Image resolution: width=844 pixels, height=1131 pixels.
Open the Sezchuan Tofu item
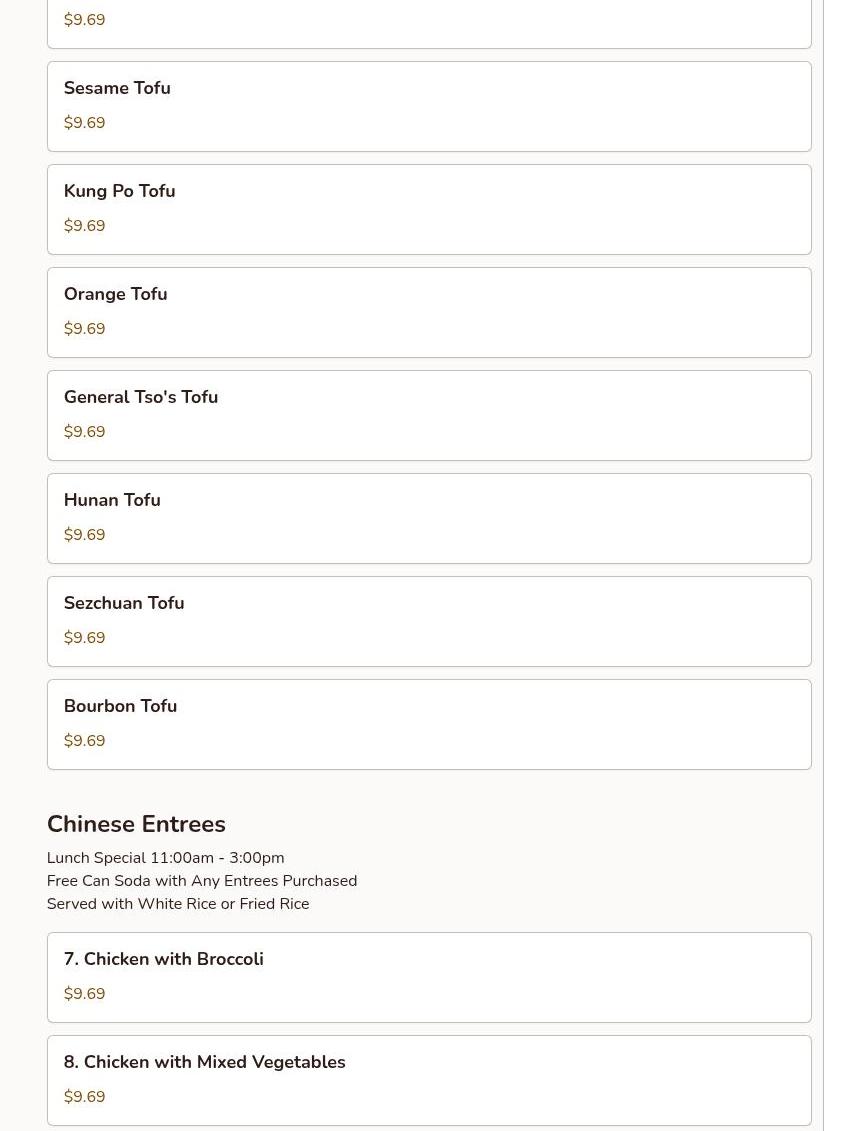pos(428,621)
